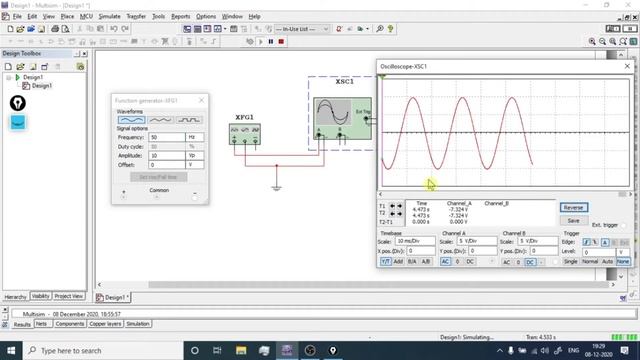
Task: Toggle the design toolbox view icon
Action: tap(187, 29)
